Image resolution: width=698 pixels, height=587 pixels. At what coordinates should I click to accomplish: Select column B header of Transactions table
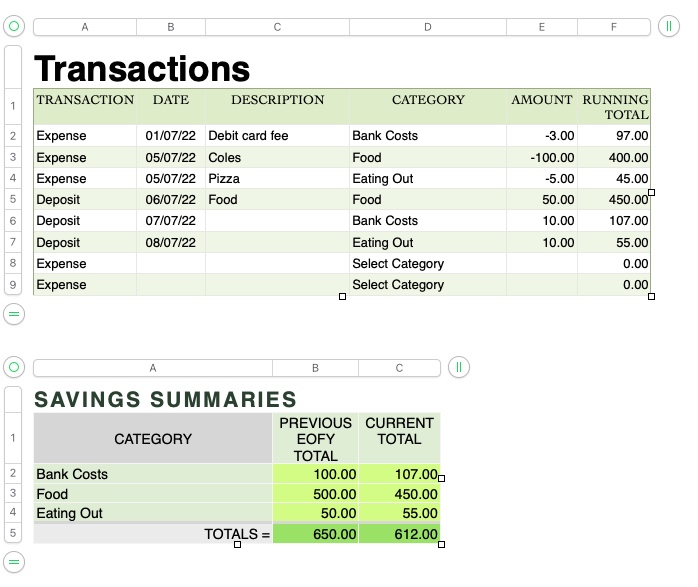coord(171,27)
